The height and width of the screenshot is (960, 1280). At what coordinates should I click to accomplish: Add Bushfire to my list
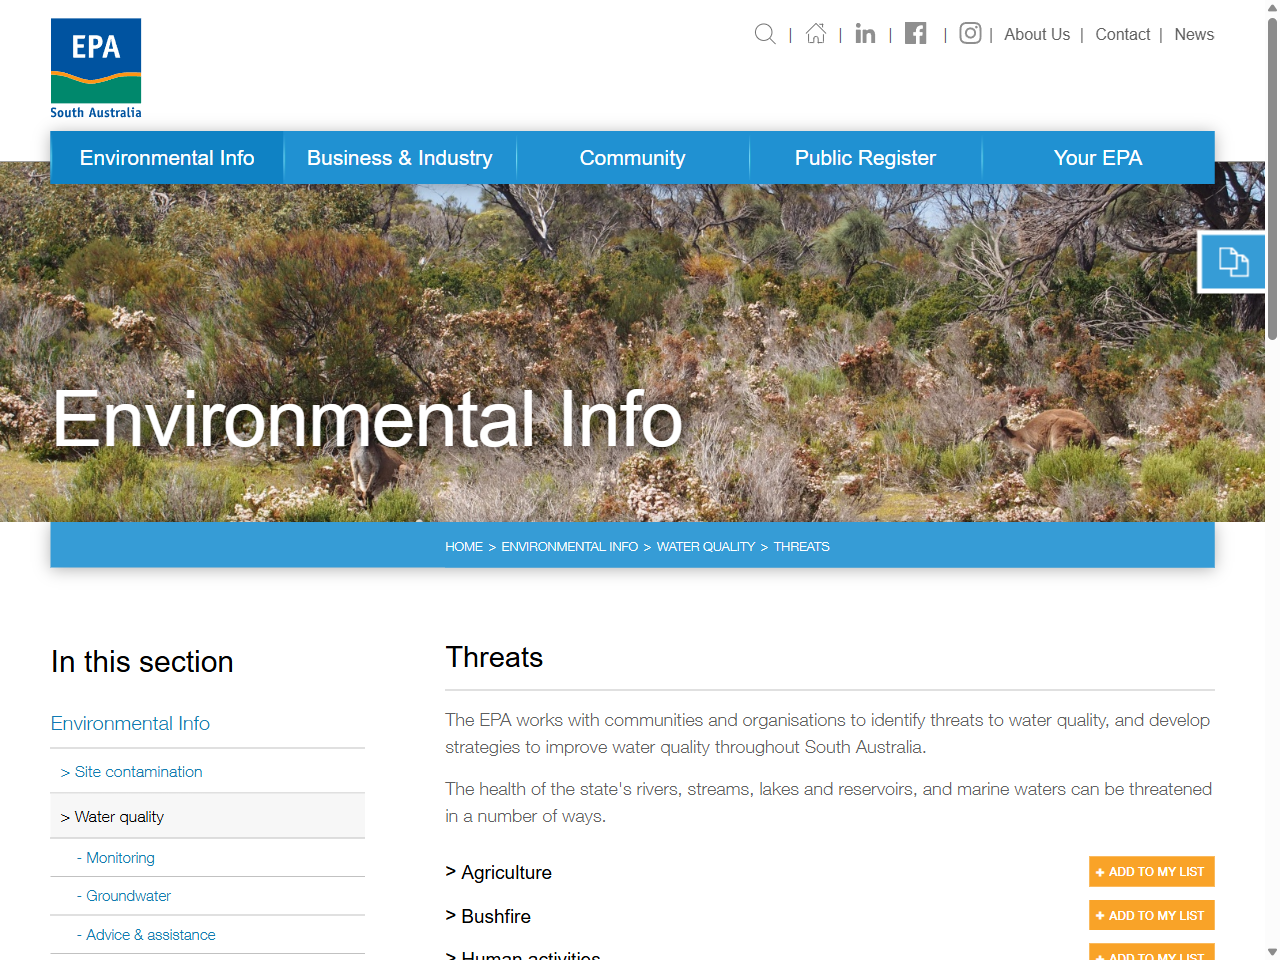(x=1151, y=914)
